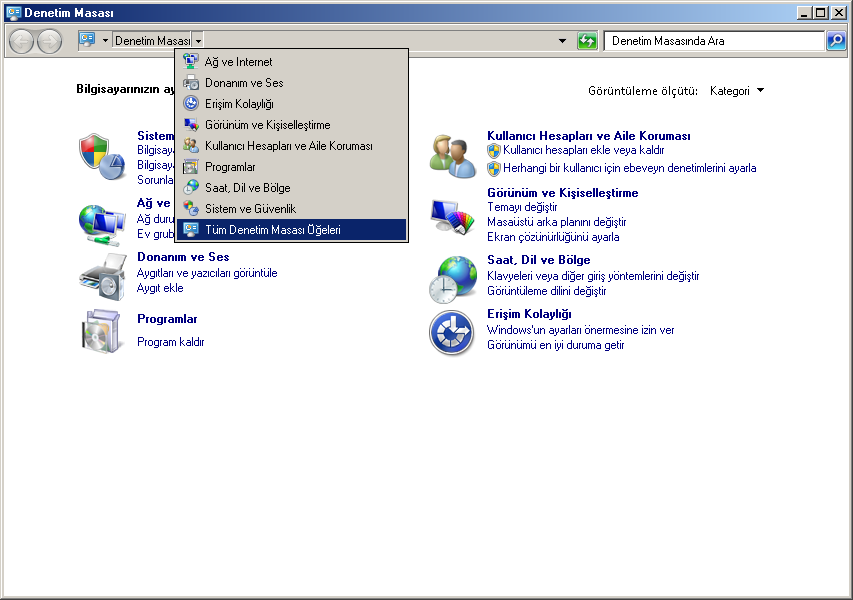Maximize the Denetim Masası window
The height and width of the screenshot is (600, 853).
click(821, 13)
